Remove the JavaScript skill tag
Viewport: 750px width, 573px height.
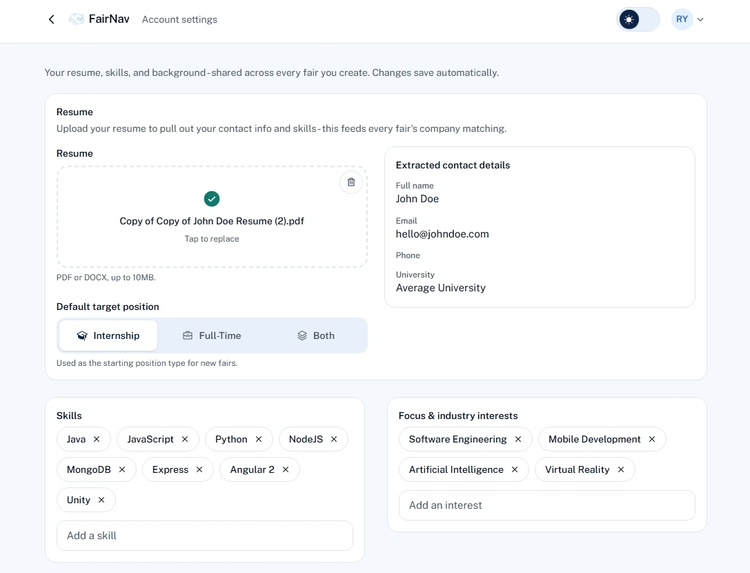pyautogui.click(x=185, y=439)
